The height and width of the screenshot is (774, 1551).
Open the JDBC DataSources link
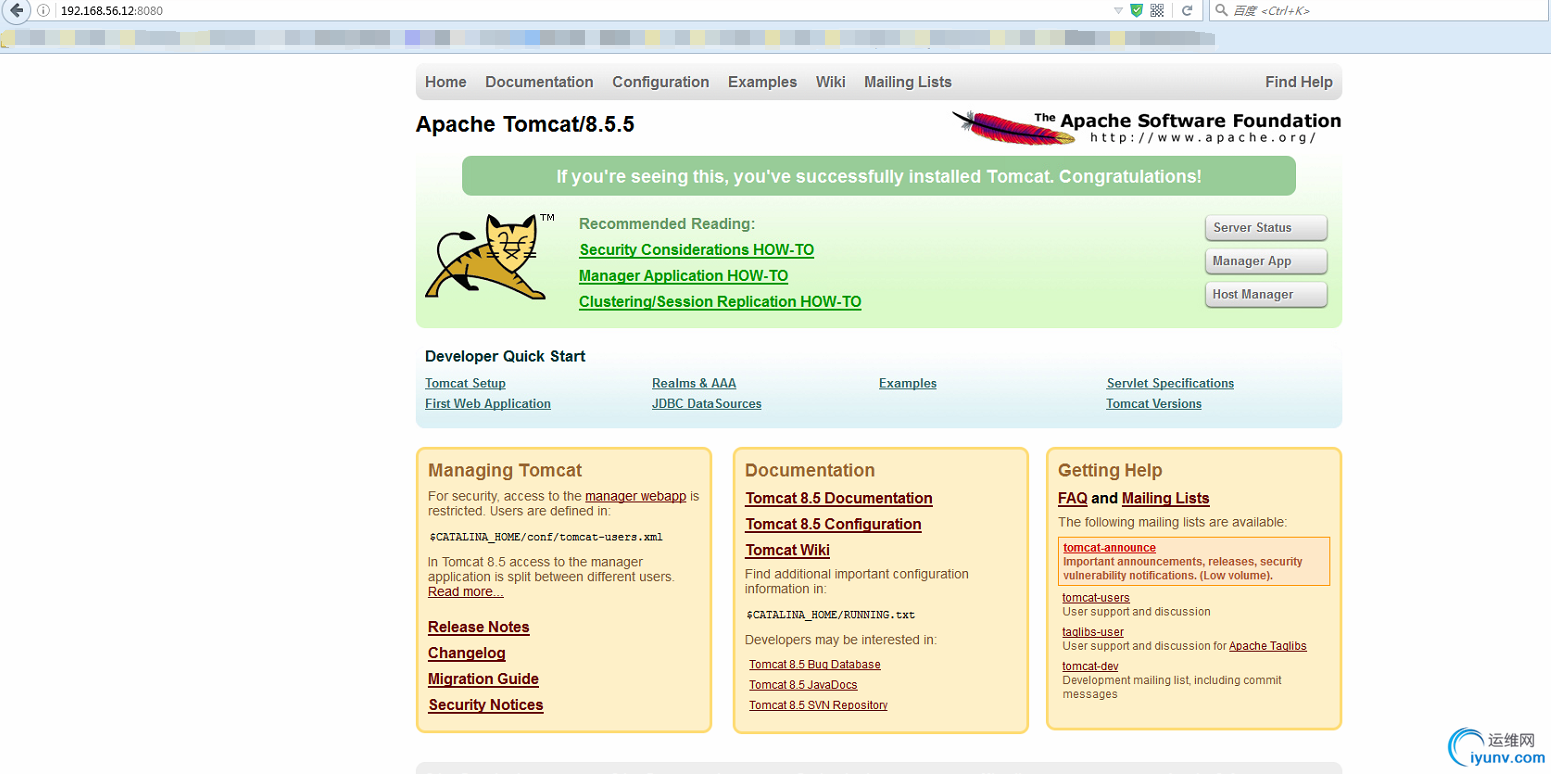click(707, 404)
